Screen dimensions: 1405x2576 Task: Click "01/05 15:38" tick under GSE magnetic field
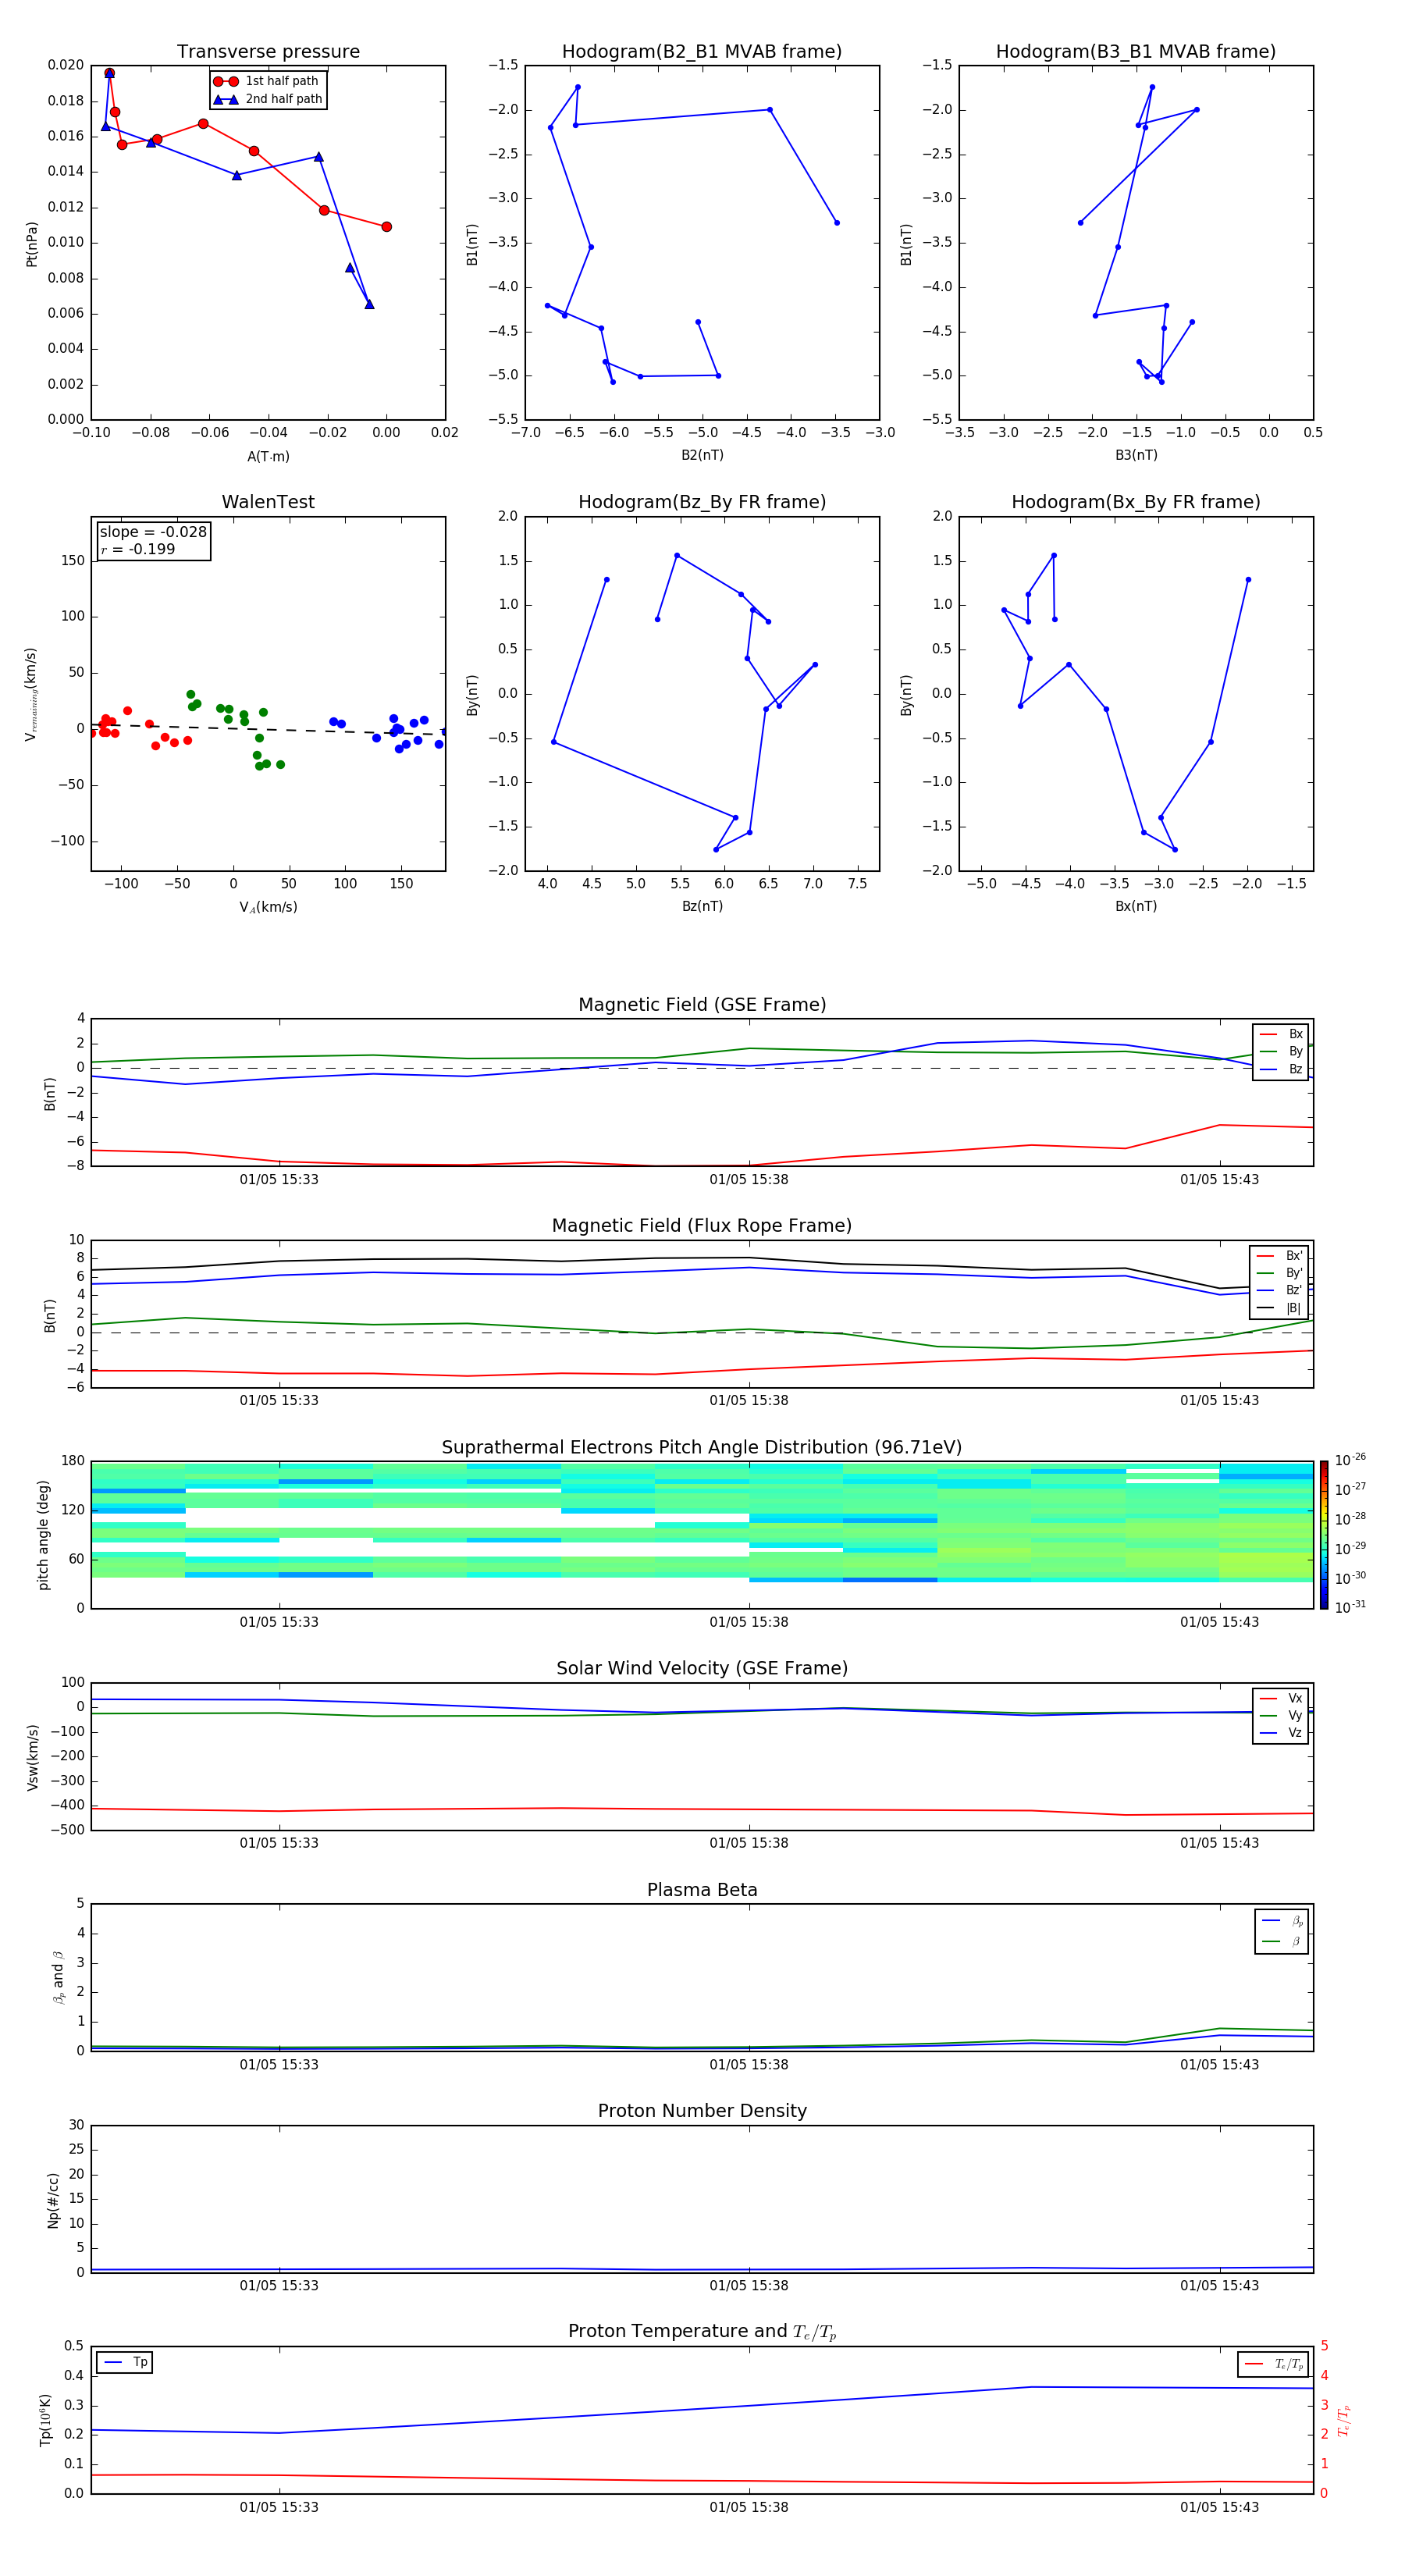click(749, 1180)
